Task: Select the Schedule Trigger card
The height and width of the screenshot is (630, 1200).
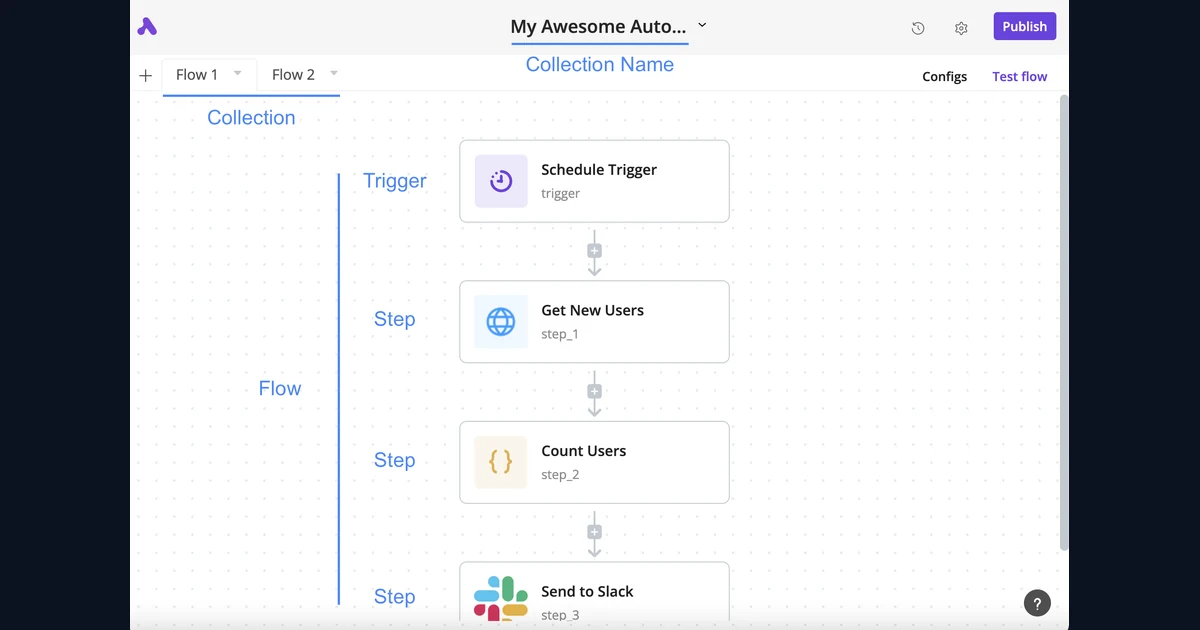Action: pos(594,181)
